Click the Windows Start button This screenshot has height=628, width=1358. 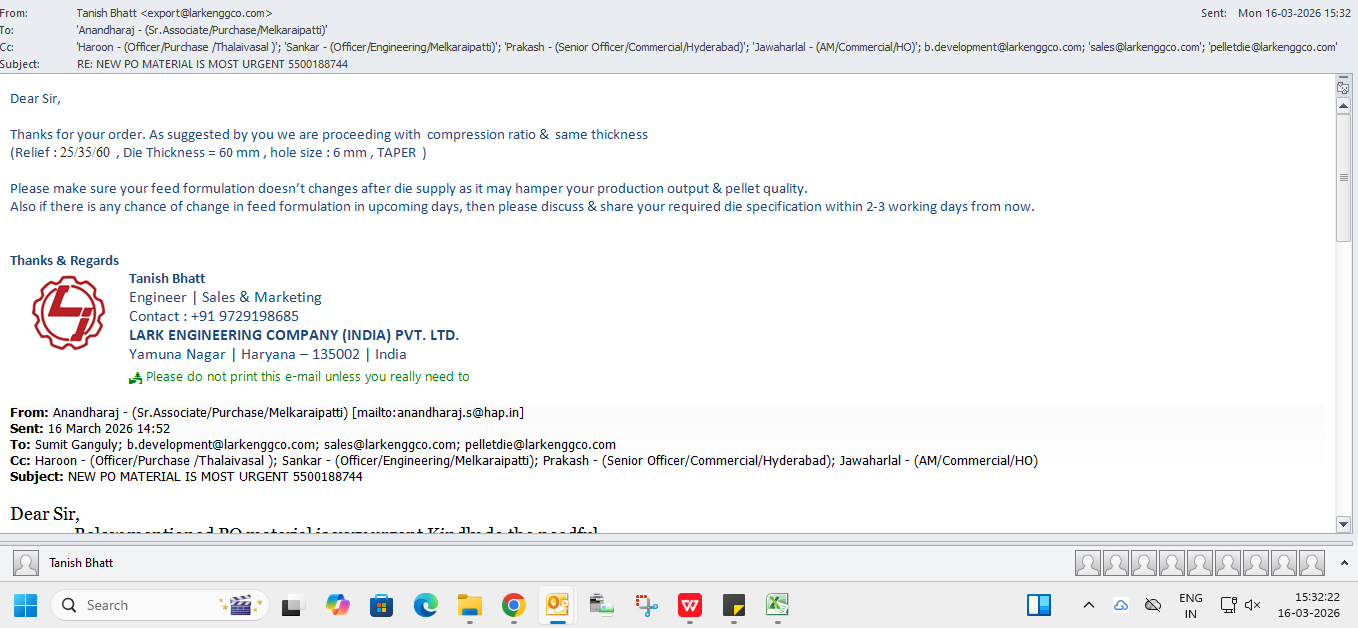pos(25,605)
